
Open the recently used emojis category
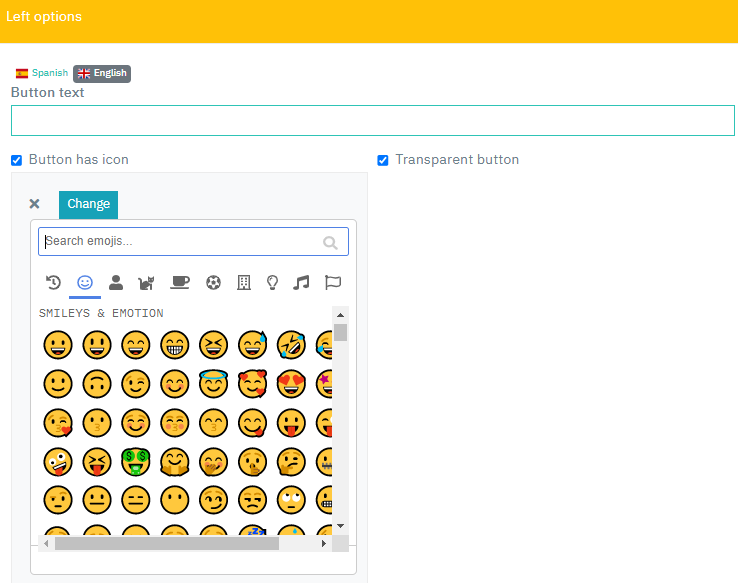coord(54,283)
